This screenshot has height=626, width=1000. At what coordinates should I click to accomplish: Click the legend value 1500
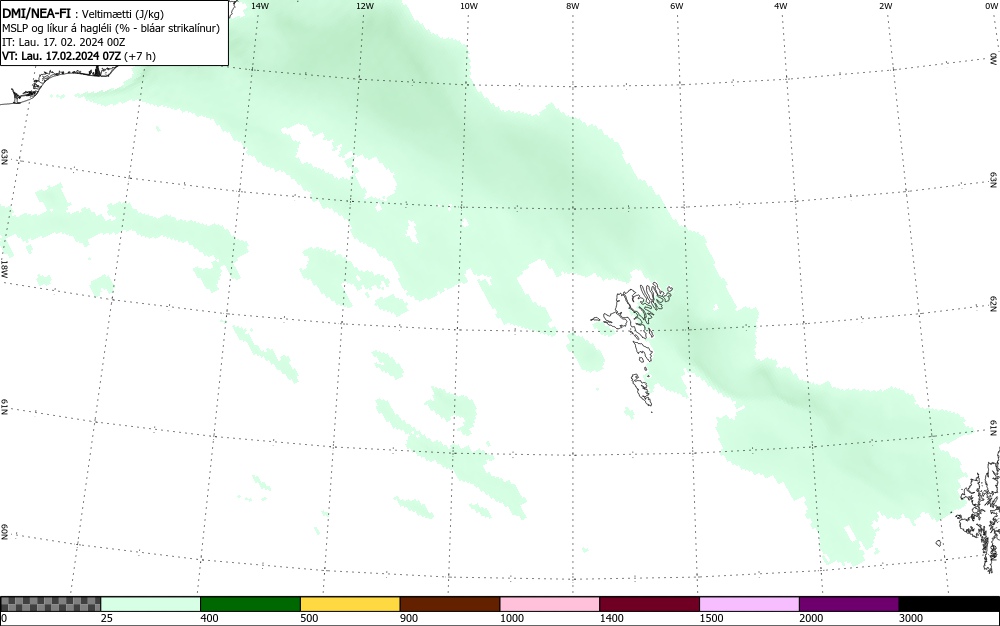pos(711,618)
